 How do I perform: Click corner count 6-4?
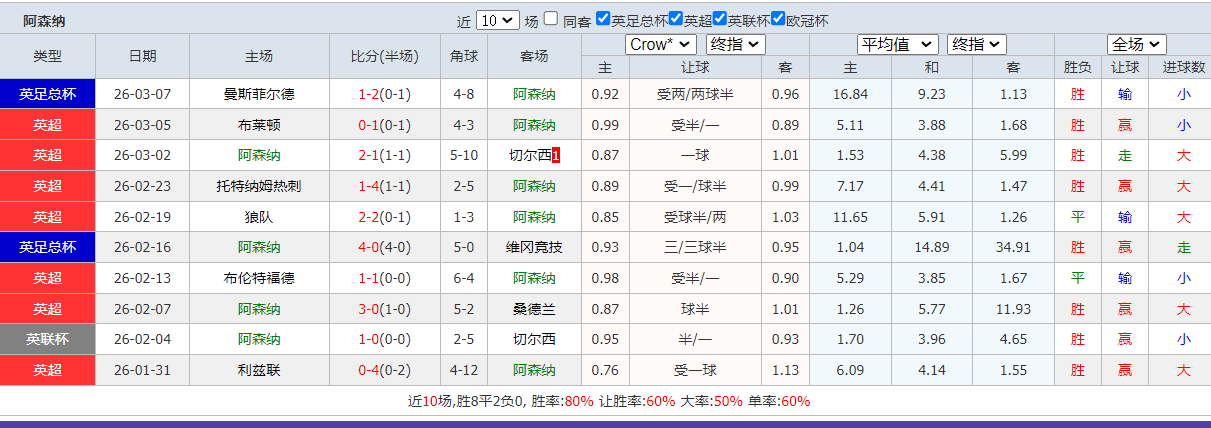click(x=464, y=278)
